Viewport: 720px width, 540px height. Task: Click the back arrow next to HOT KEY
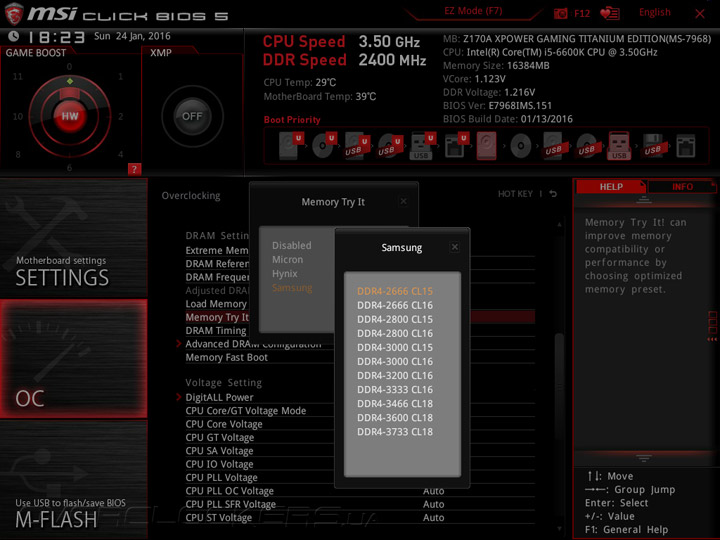click(x=553, y=194)
